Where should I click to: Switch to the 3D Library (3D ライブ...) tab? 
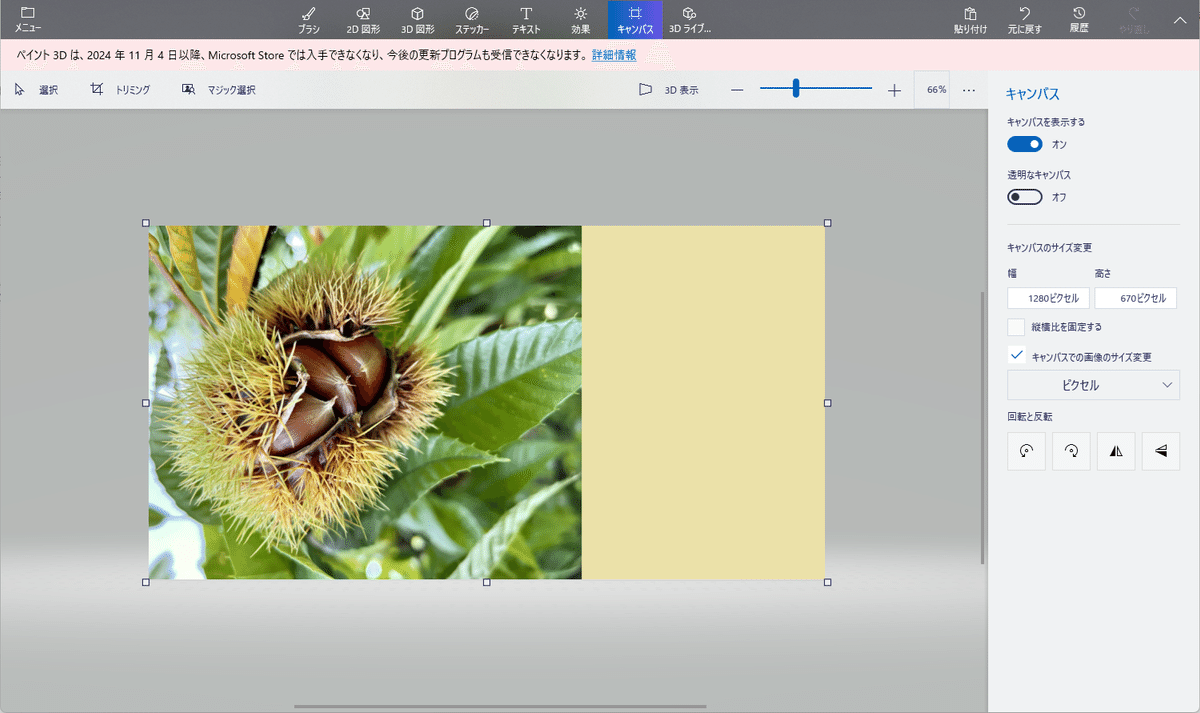pos(689,19)
